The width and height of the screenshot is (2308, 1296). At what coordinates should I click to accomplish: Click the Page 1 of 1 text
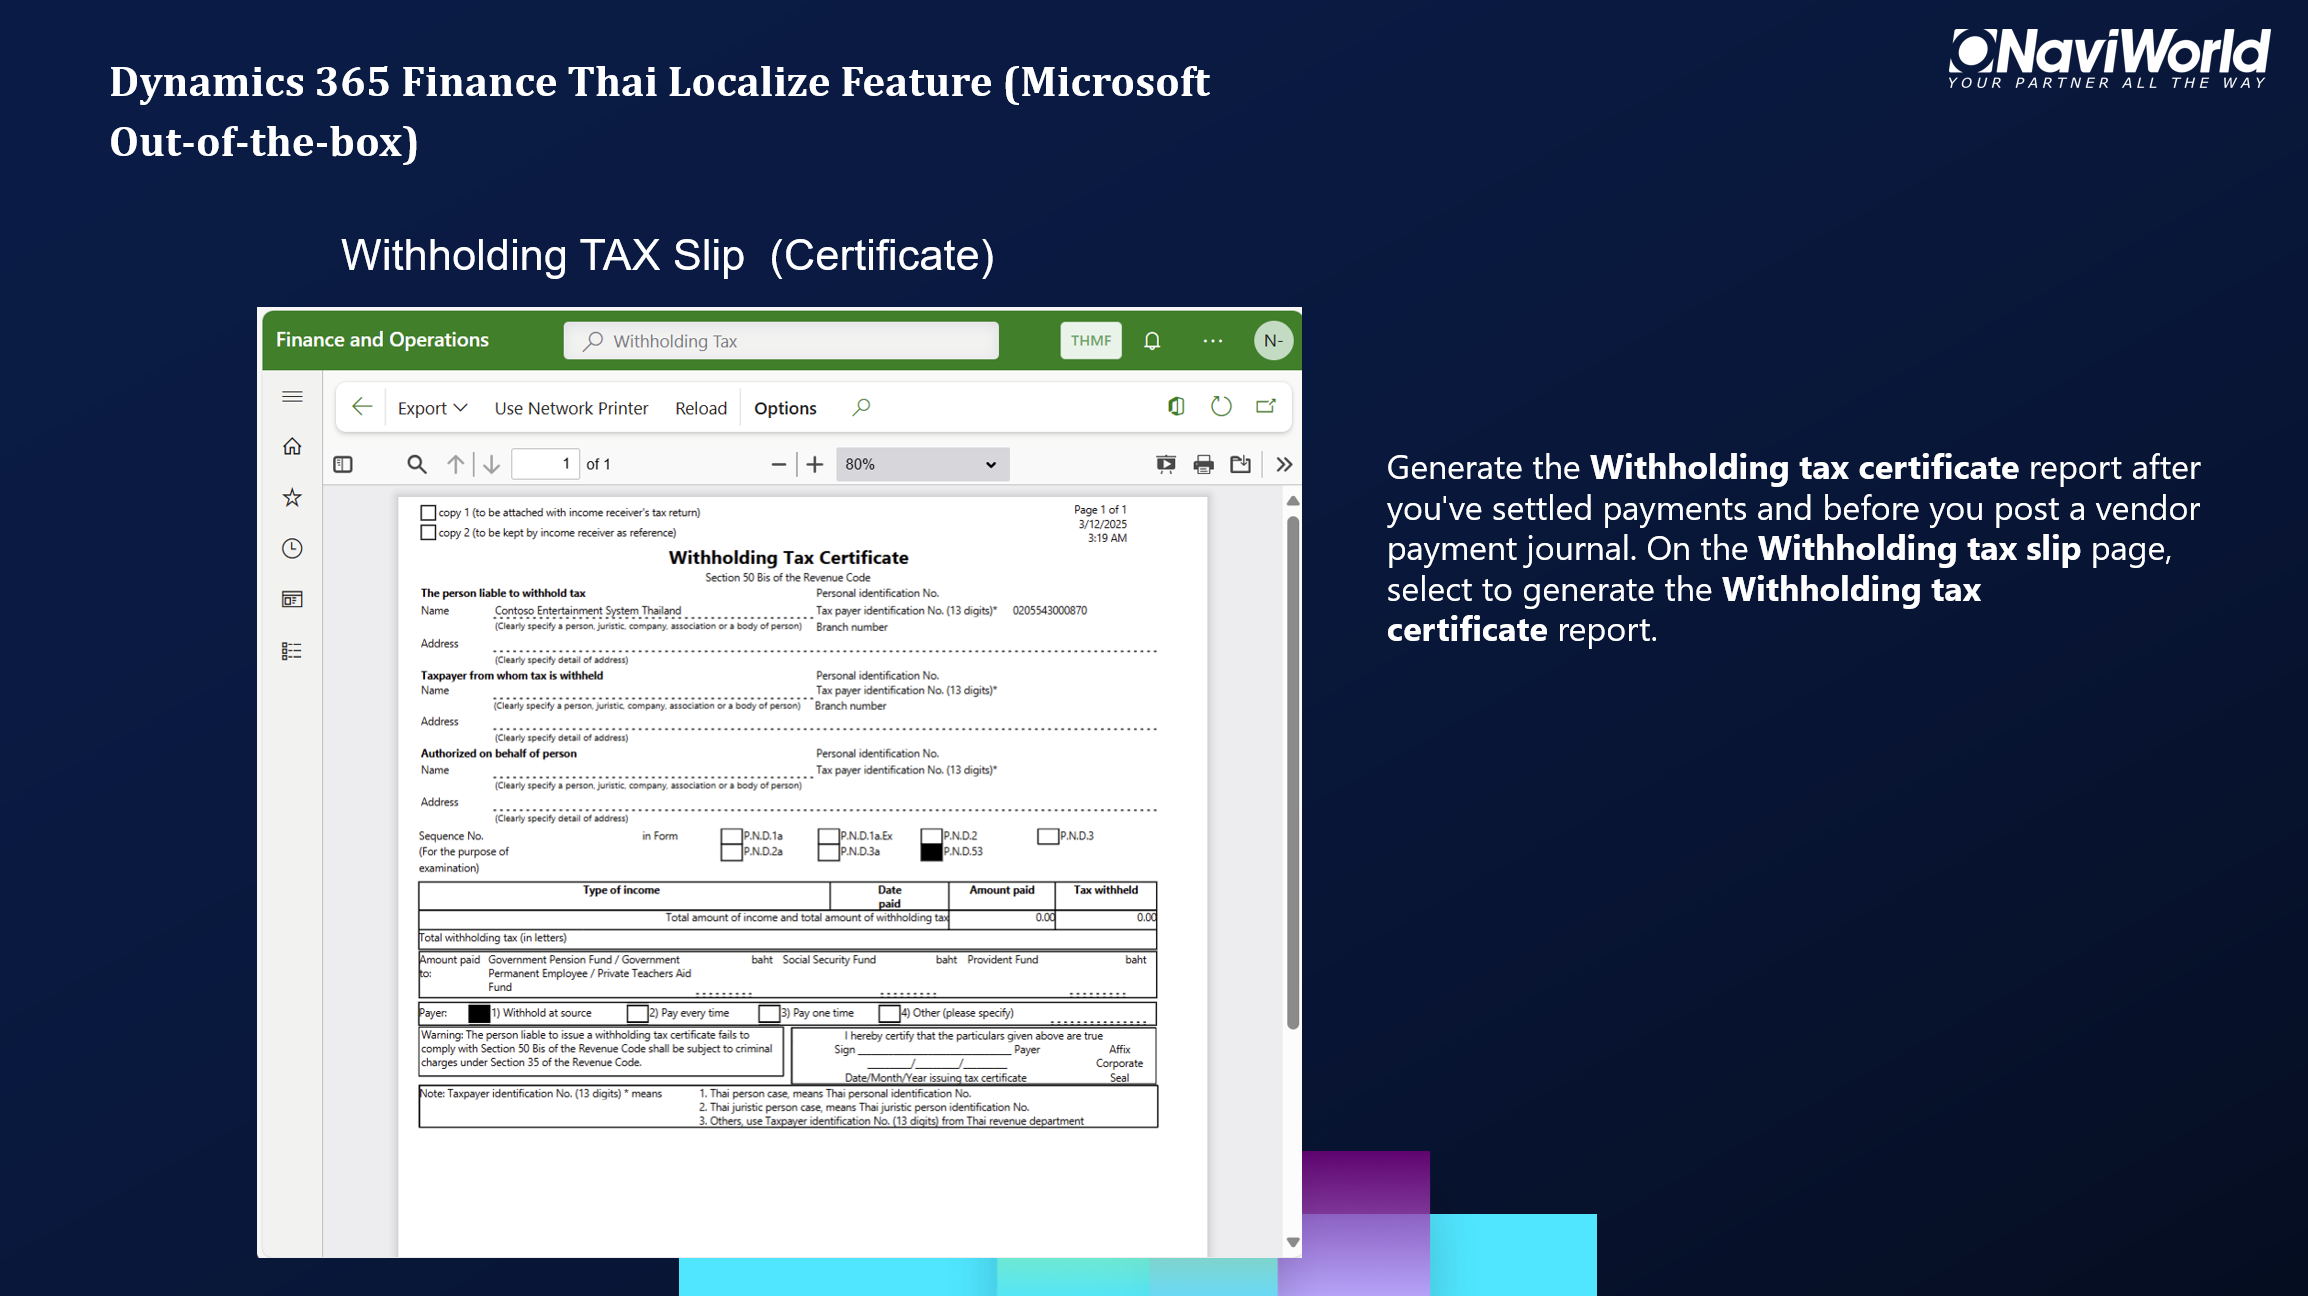pyautogui.click(x=1100, y=510)
